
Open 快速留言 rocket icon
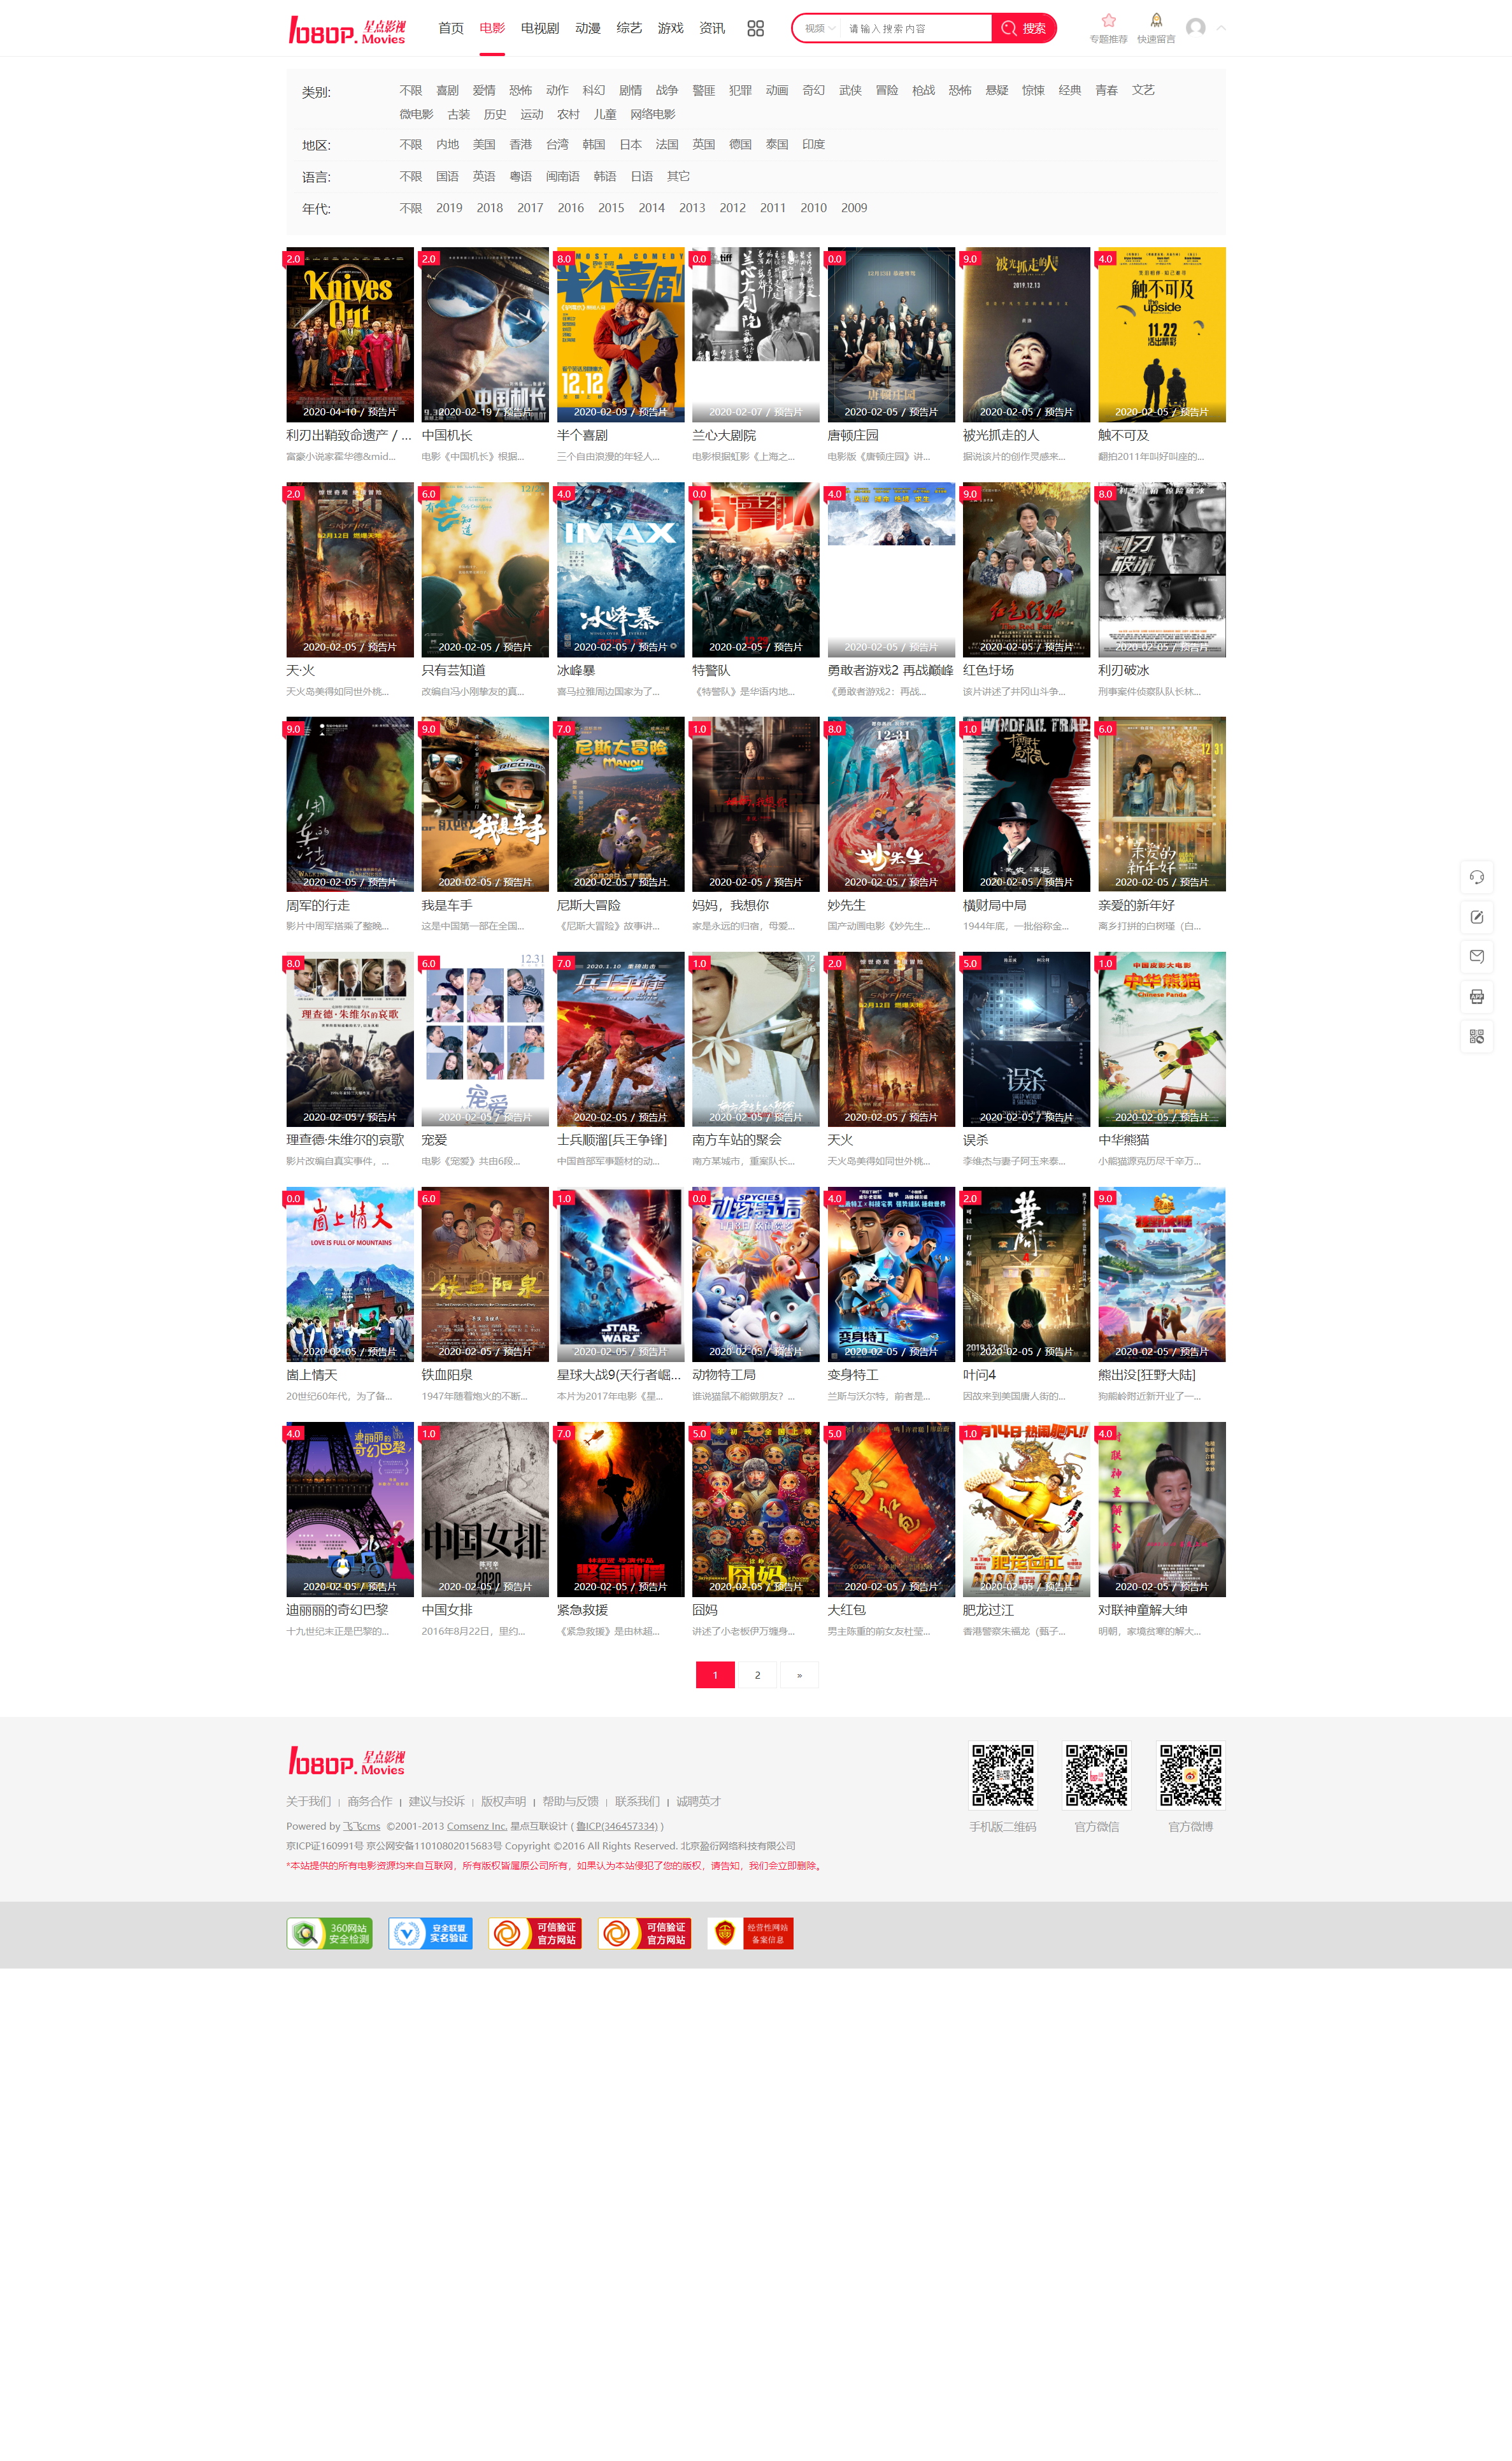1156,28
